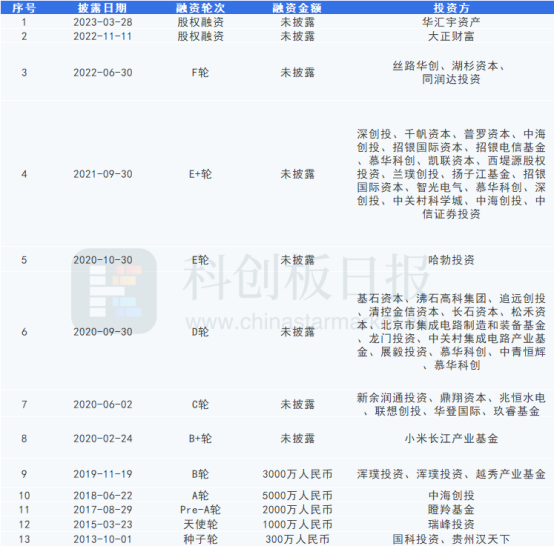
Task: Click the Pre-A轮 round cell
Action: click(x=200, y=510)
